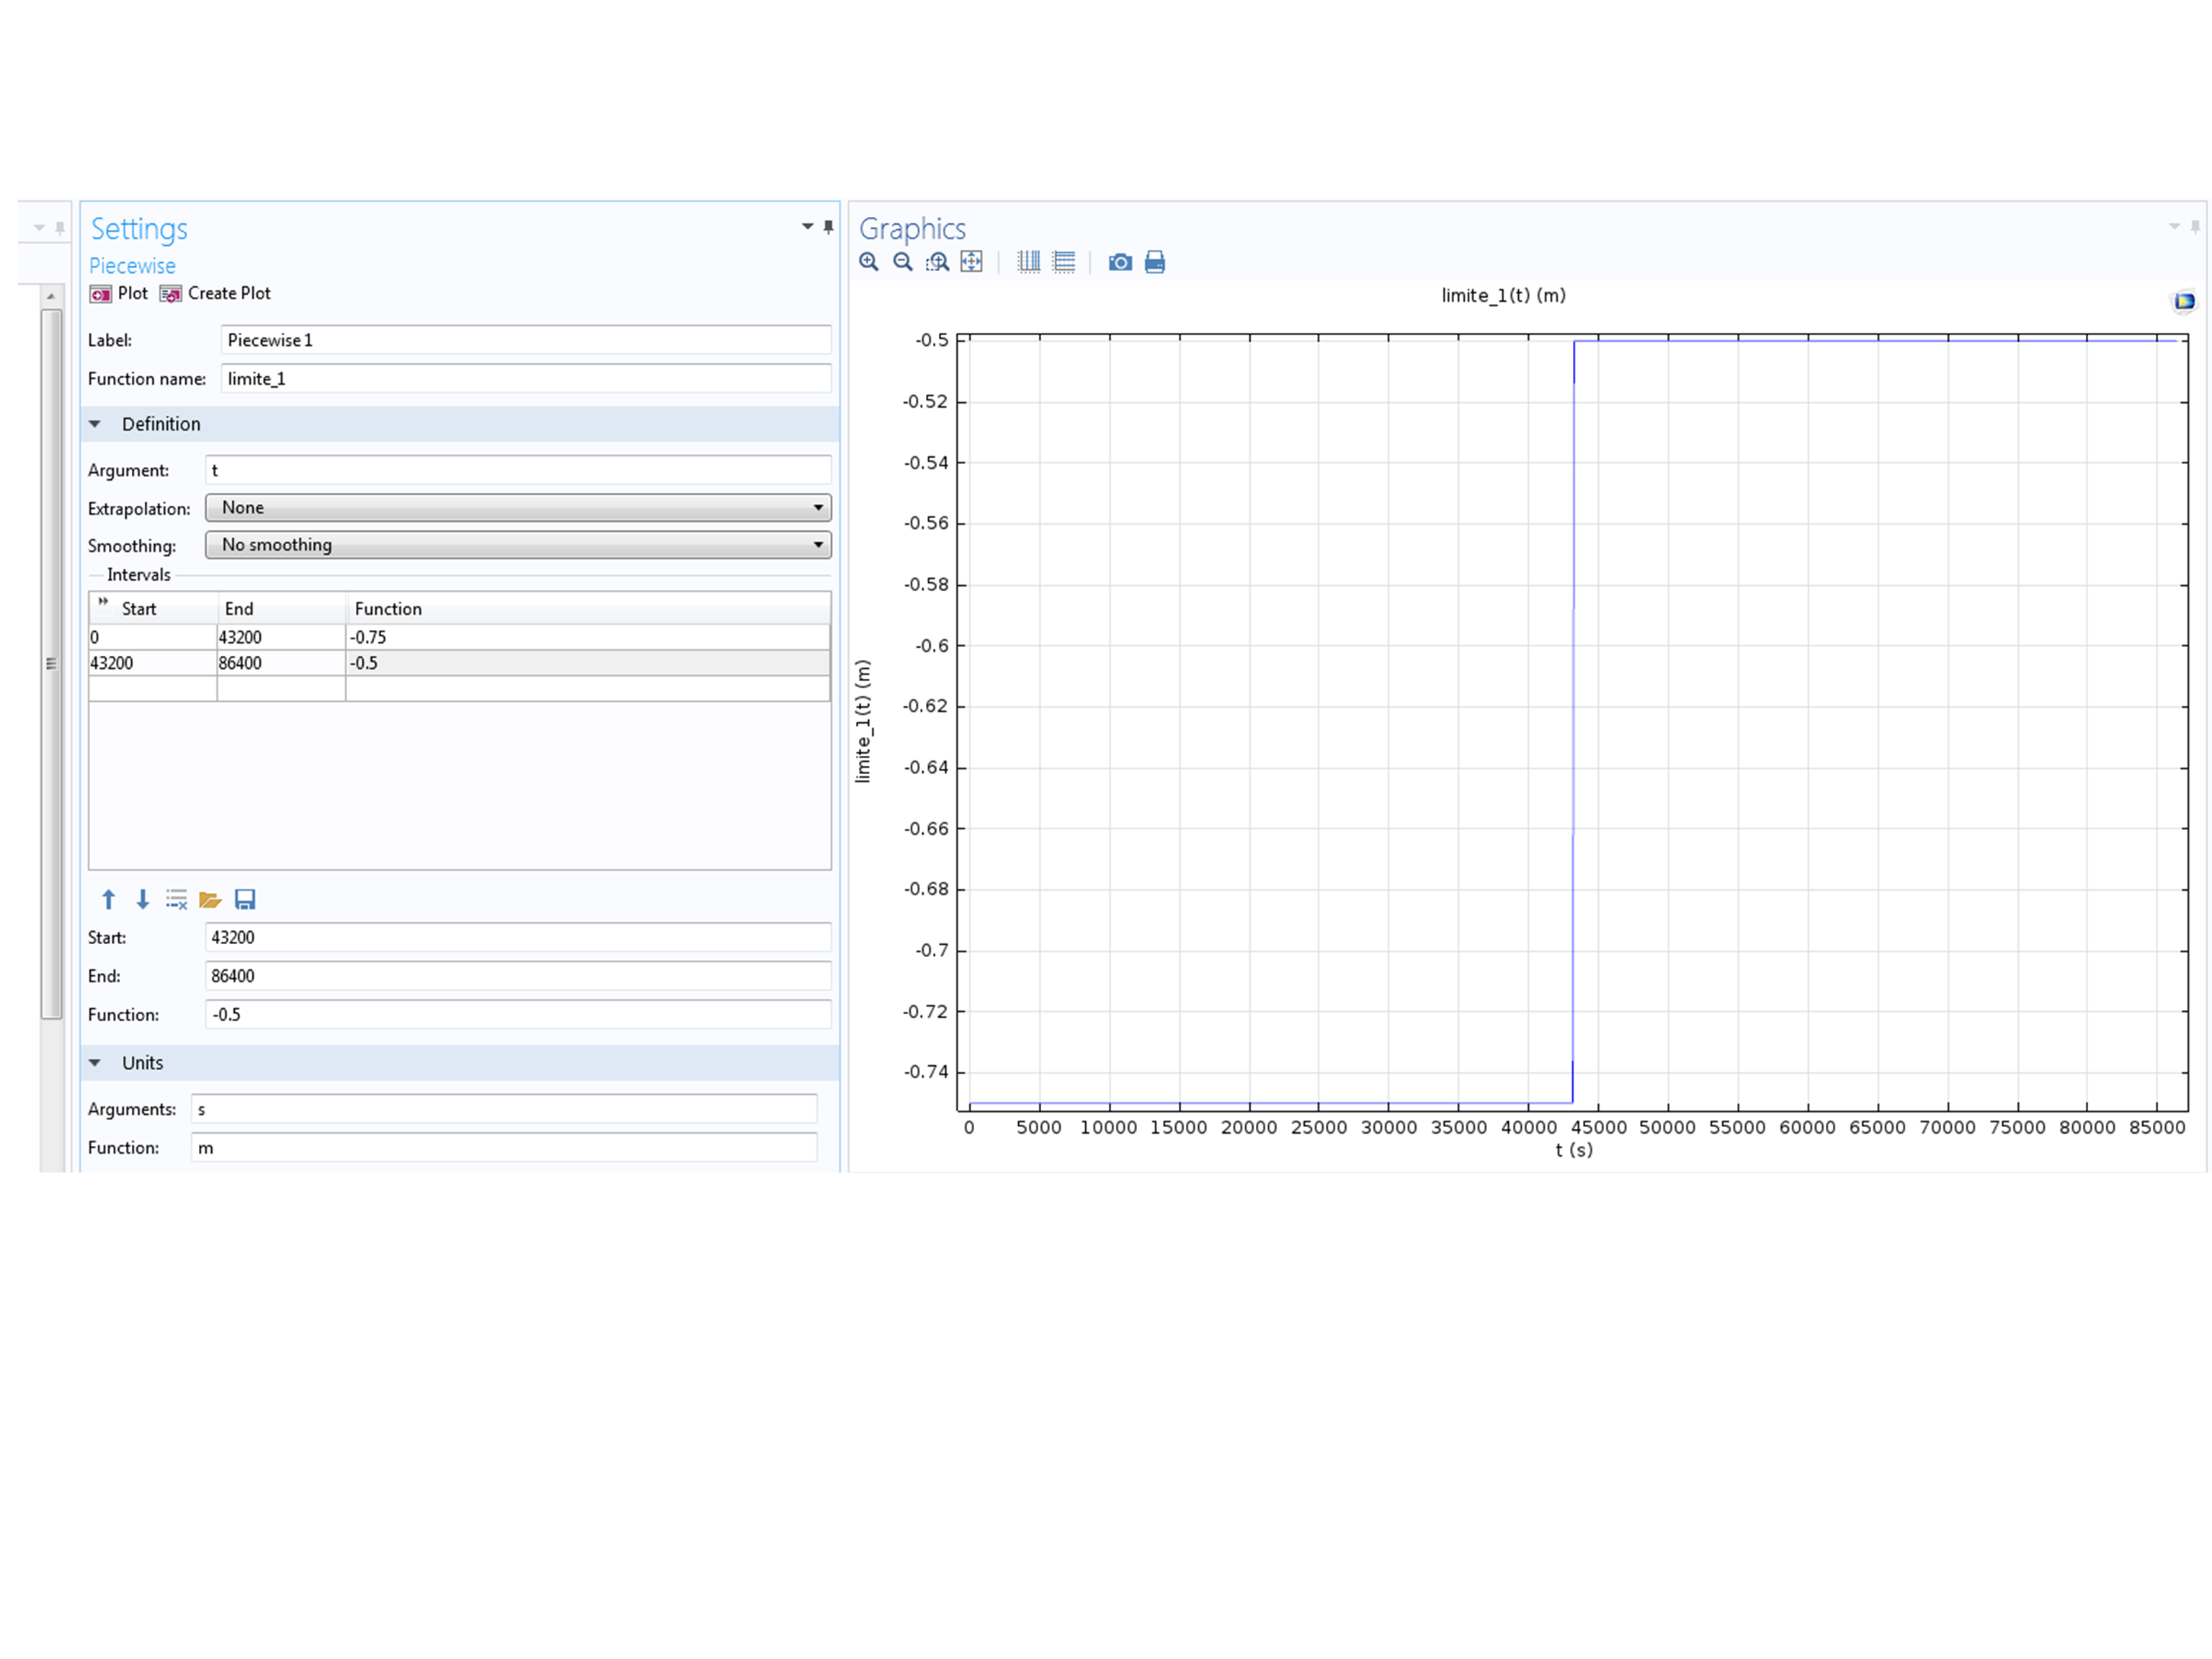The height and width of the screenshot is (1659, 2212).
Task: Click the Print icon in Graphics
Action: (x=1154, y=262)
